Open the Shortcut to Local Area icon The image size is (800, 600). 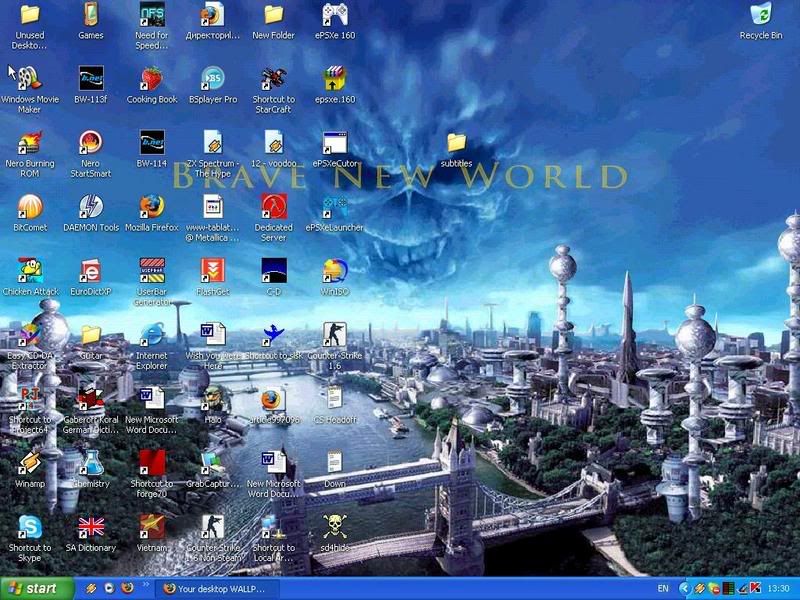point(273,527)
